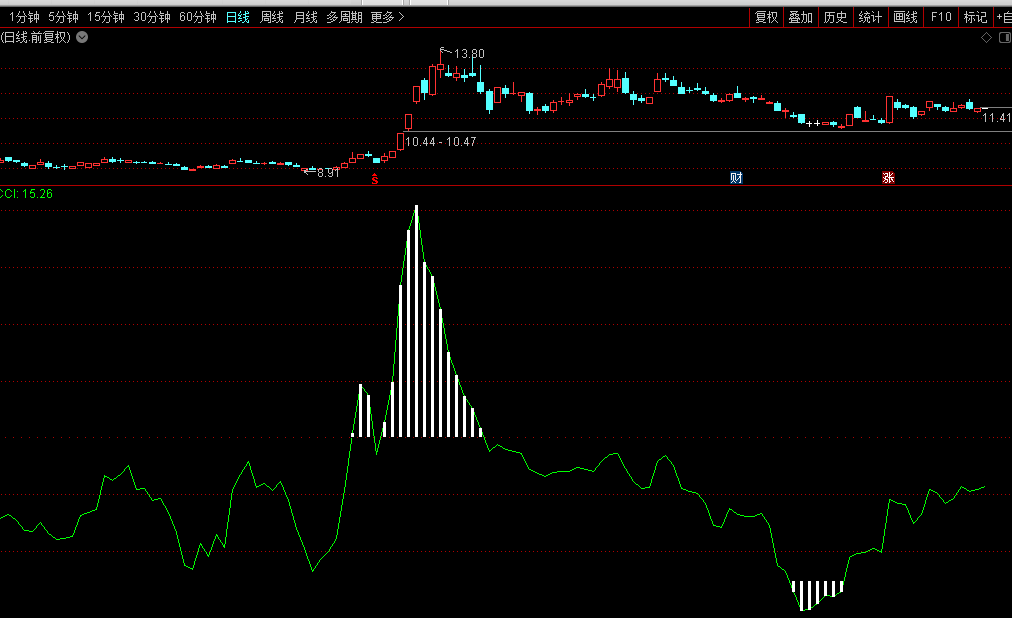Screen dimensions: 1012x618
Task: Click the F10 company info button
Action: tap(940, 17)
